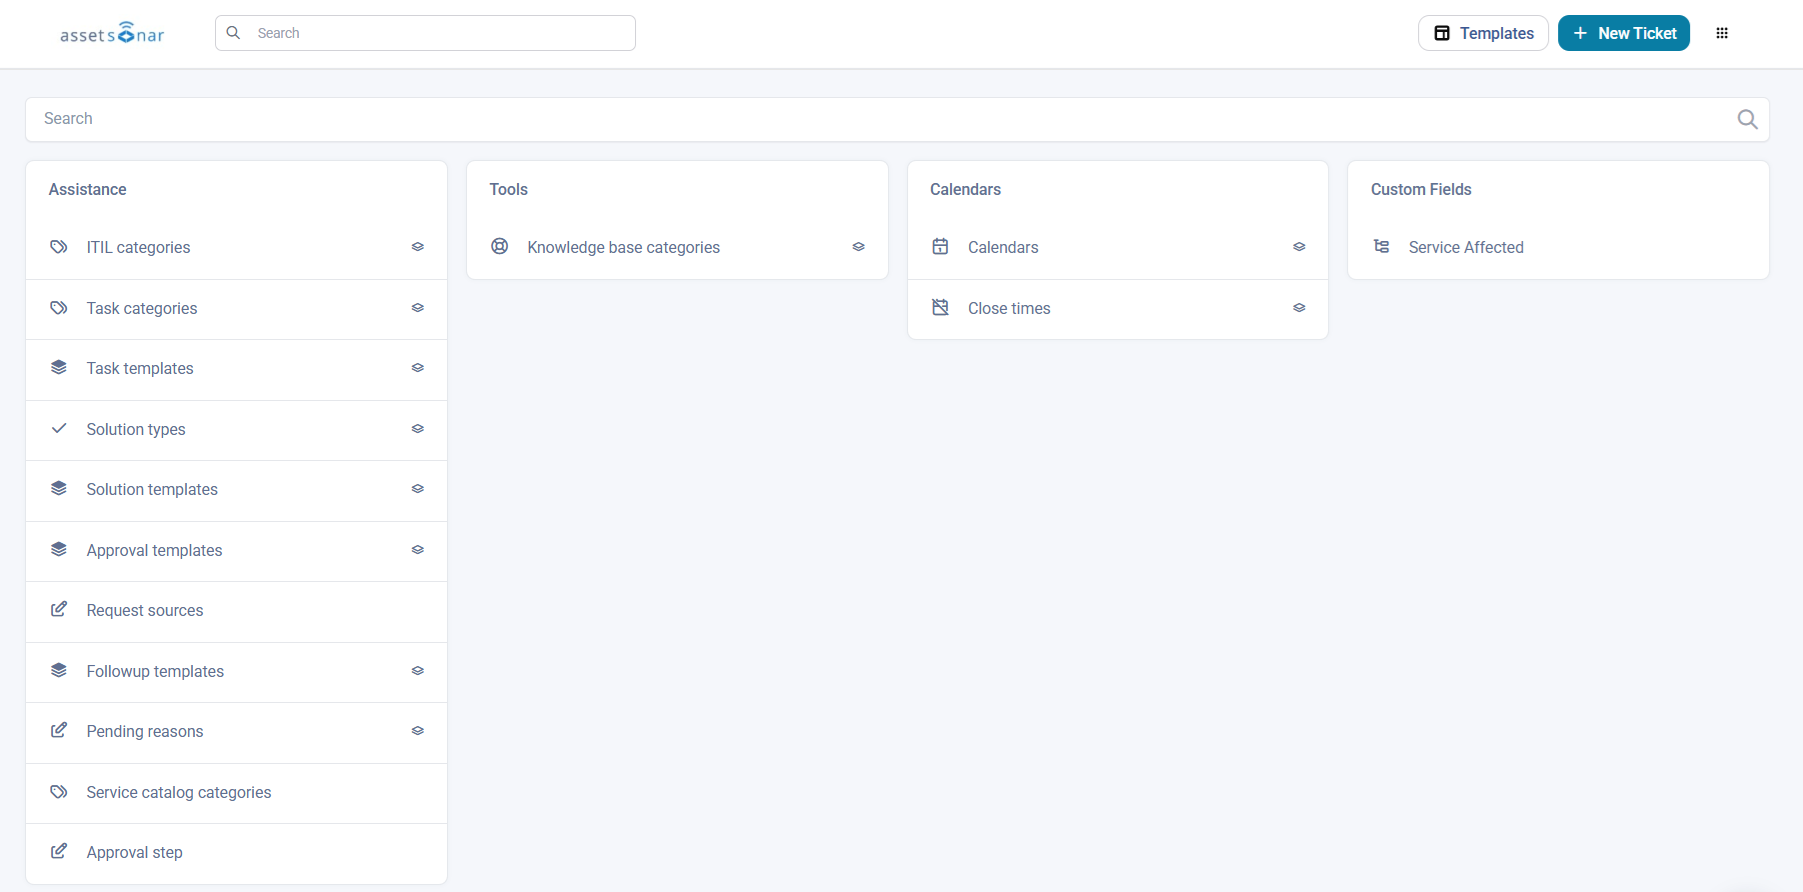Create a New Ticket
This screenshot has height=892, width=1803.
[x=1624, y=33]
